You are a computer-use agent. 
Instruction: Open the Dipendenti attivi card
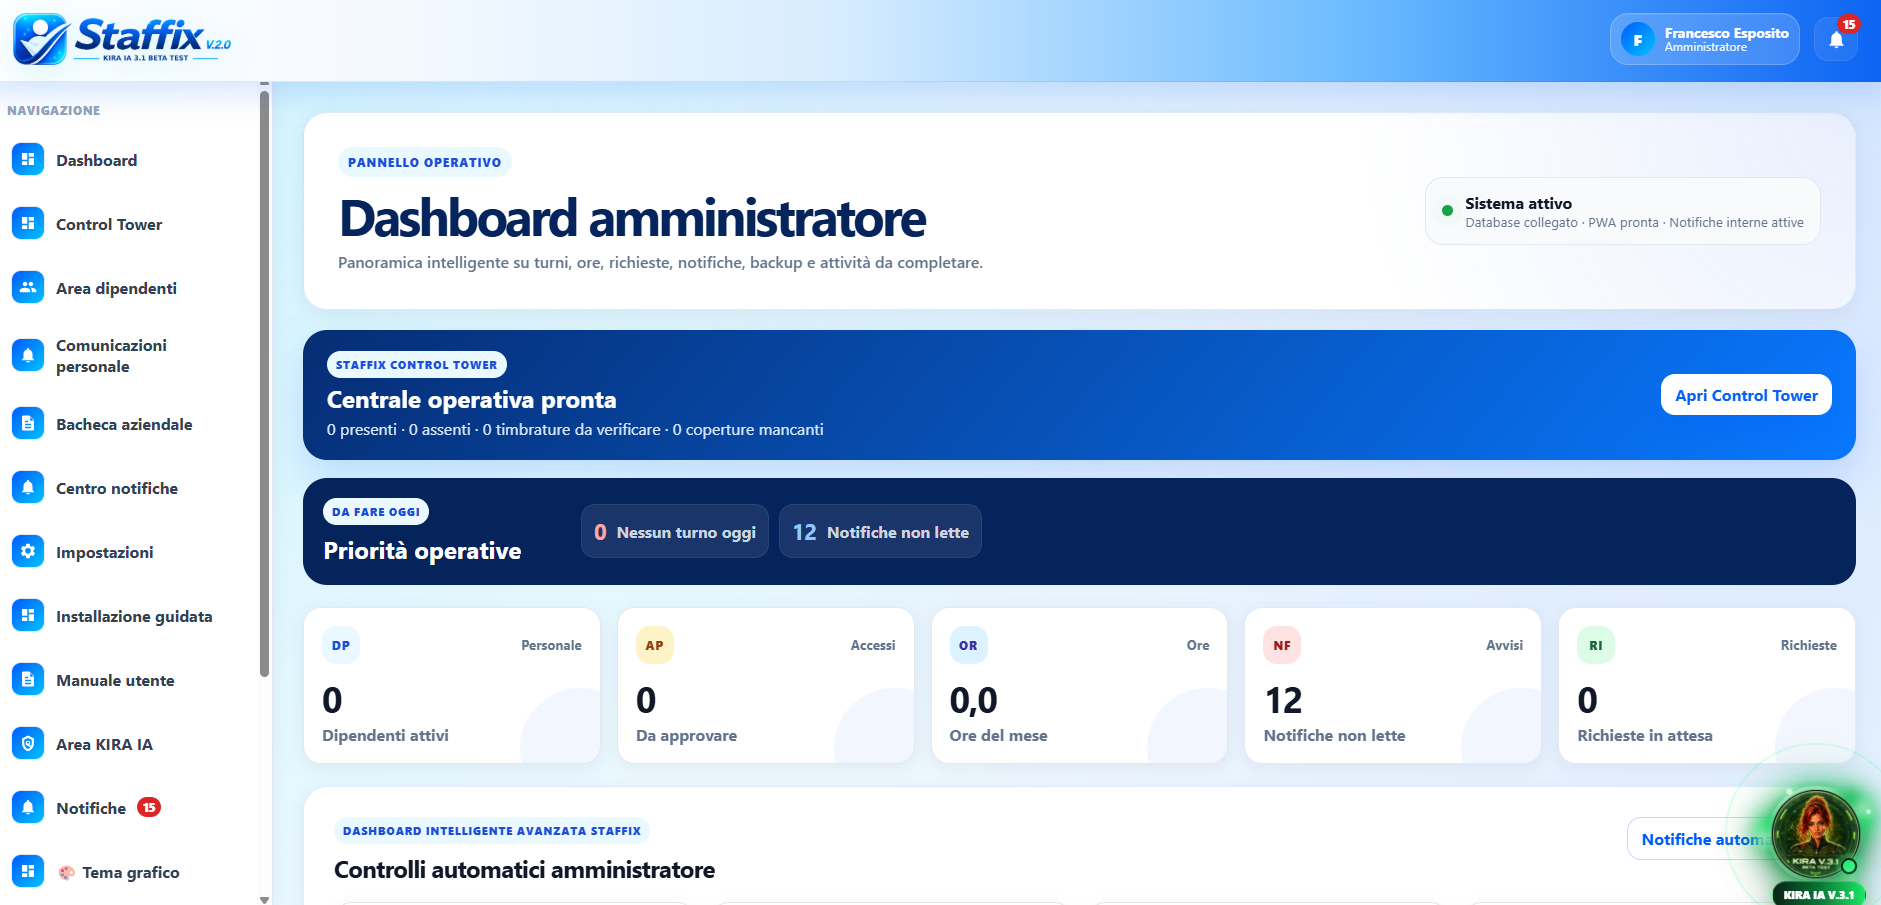[452, 686]
